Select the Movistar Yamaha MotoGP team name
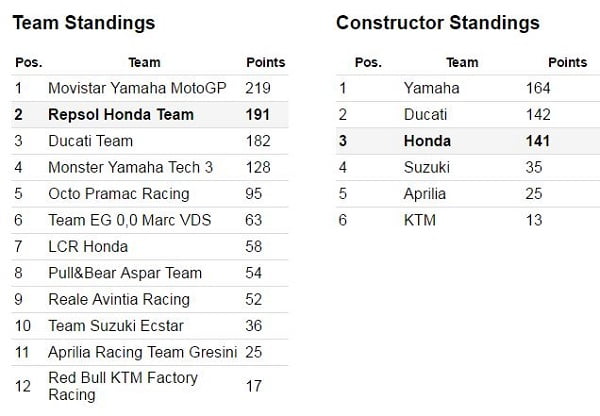600x416 pixels. click(x=136, y=88)
